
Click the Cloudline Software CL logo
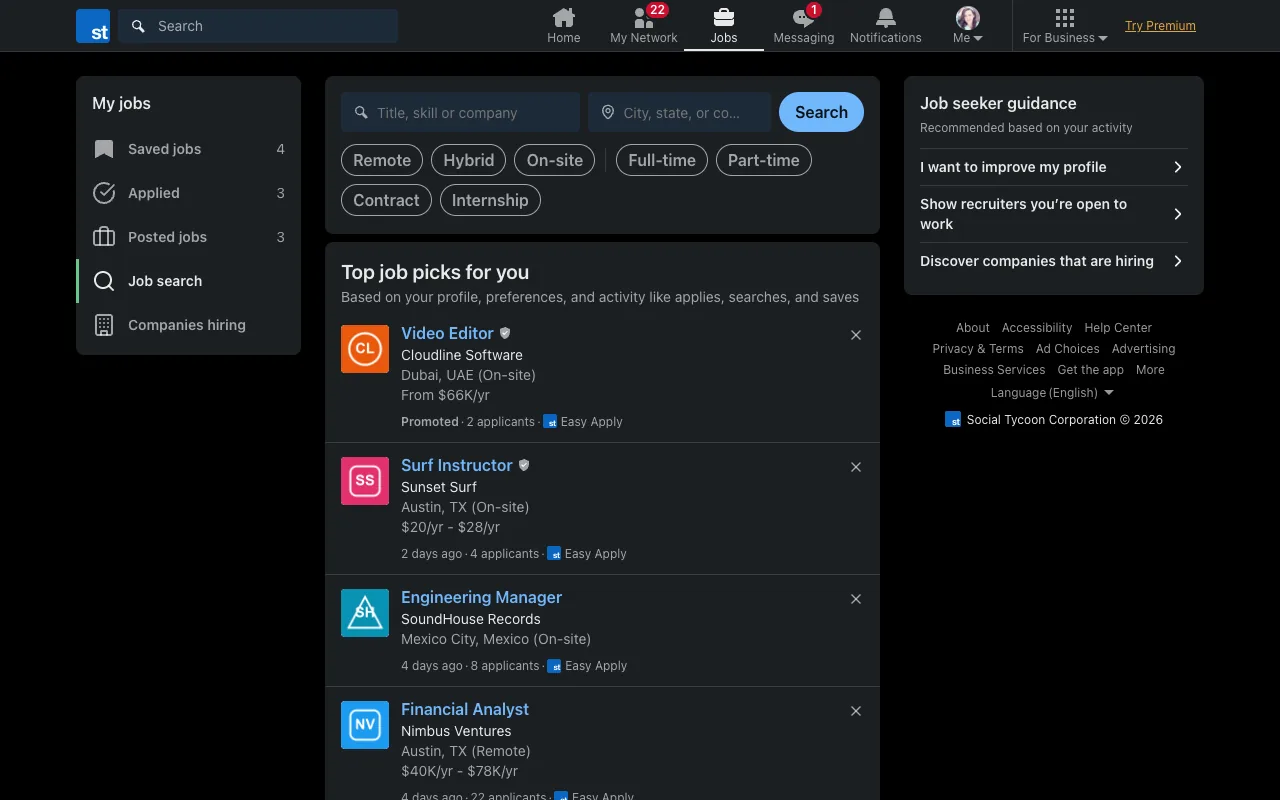coord(365,349)
